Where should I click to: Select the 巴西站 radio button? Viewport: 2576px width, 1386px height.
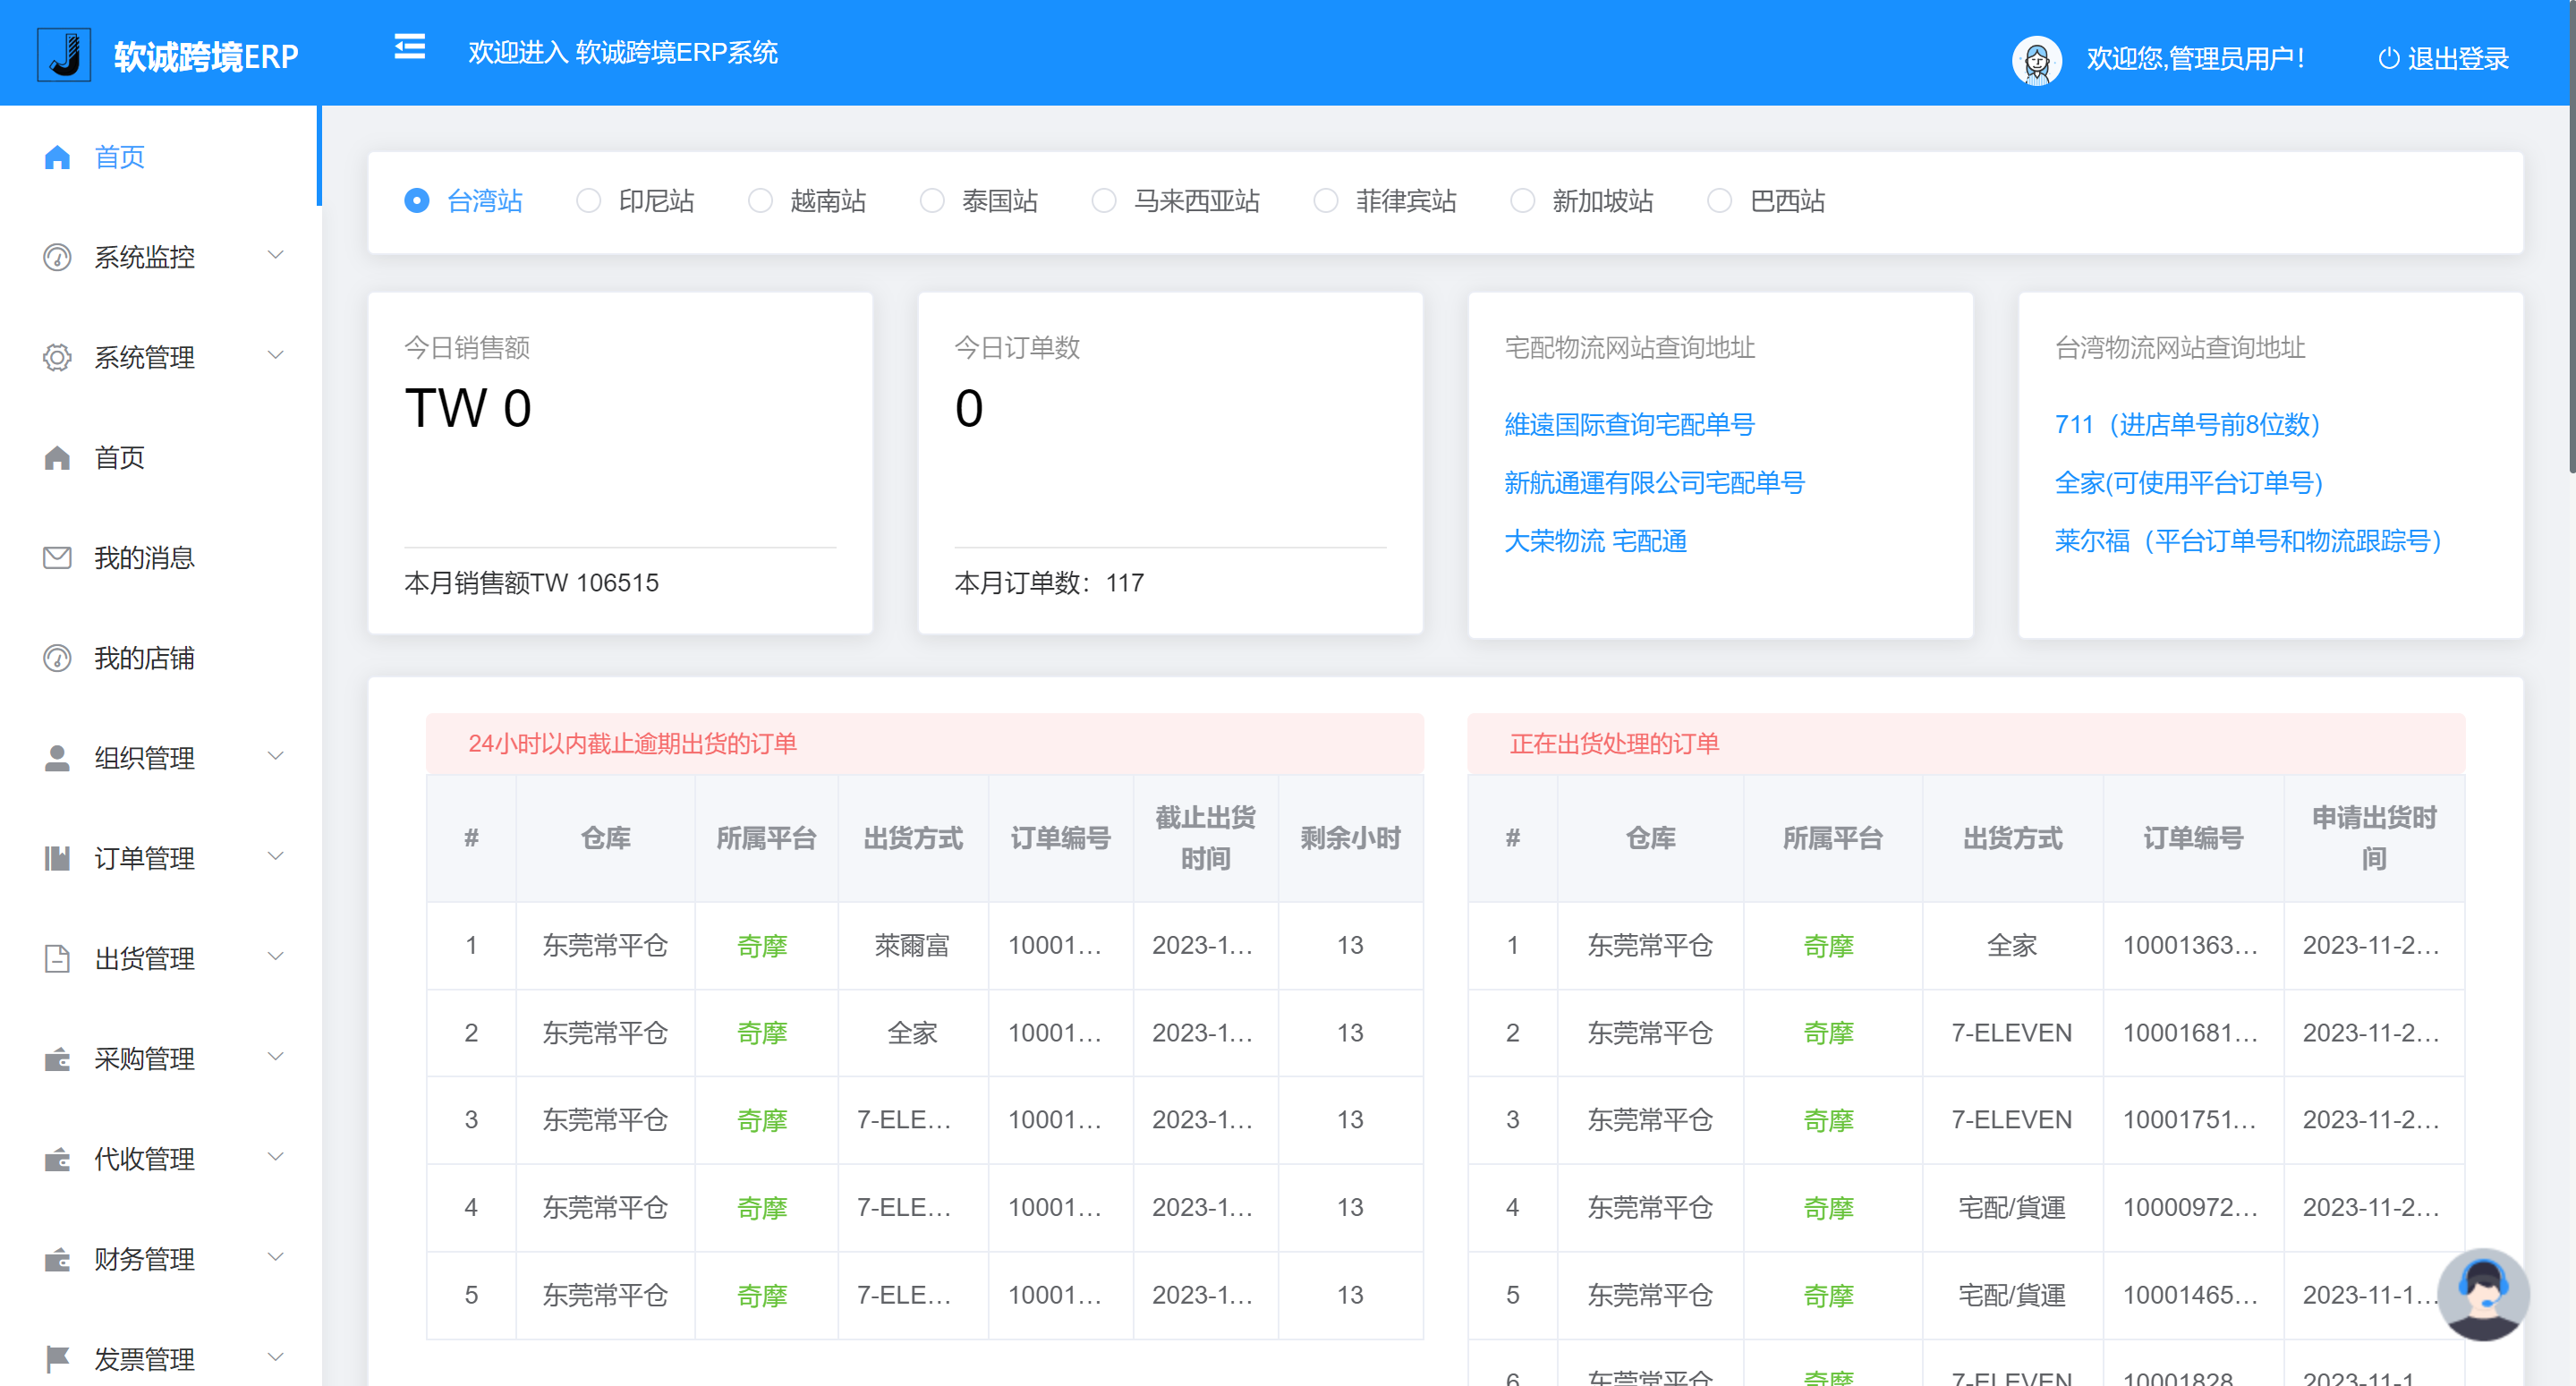click(1719, 201)
